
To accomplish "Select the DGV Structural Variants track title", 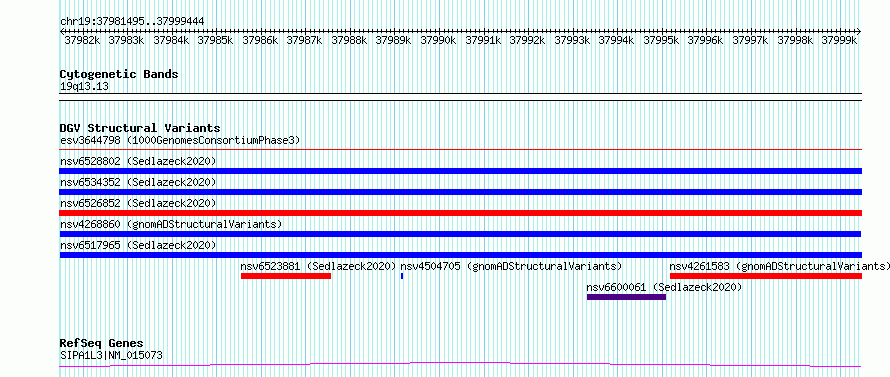I will 140,128.
